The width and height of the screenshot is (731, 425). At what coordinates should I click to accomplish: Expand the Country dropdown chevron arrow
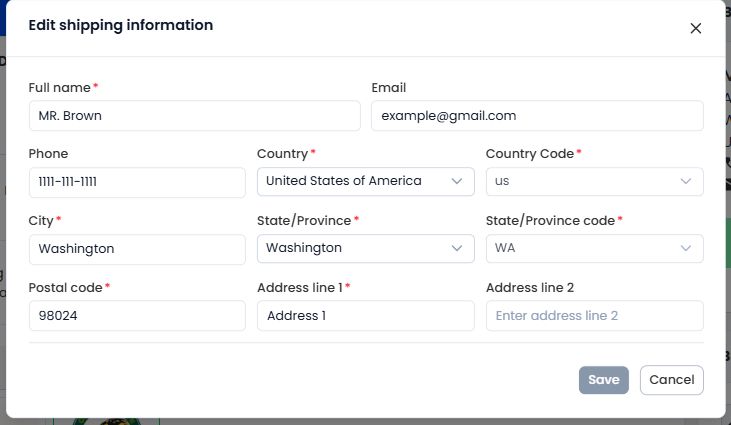click(457, 181)
